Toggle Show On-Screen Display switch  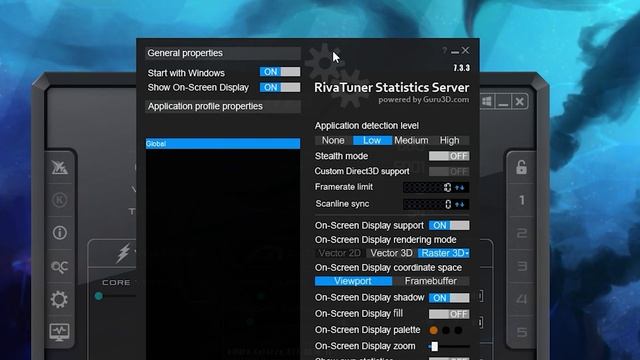click(x=280, y=87)
